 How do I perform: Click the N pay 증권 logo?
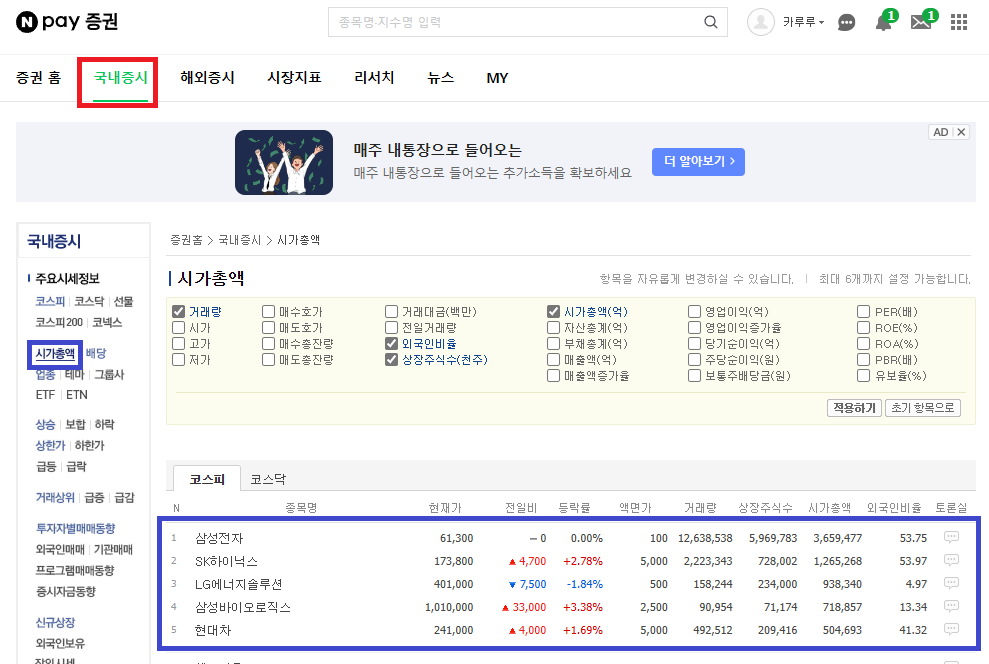[x=67, y=22]
